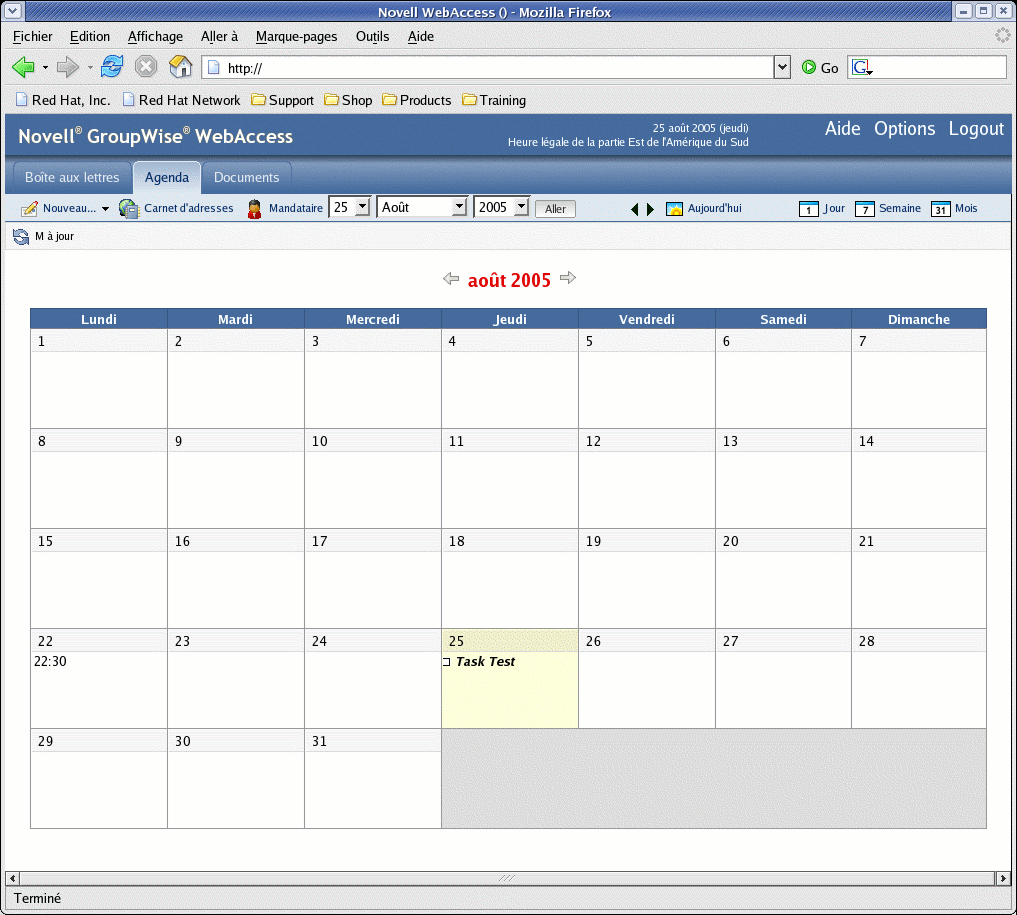The image size is (1017, 915).
Task: Jump to today with the Aujourd'hui icon
Action: click(702, 208)
